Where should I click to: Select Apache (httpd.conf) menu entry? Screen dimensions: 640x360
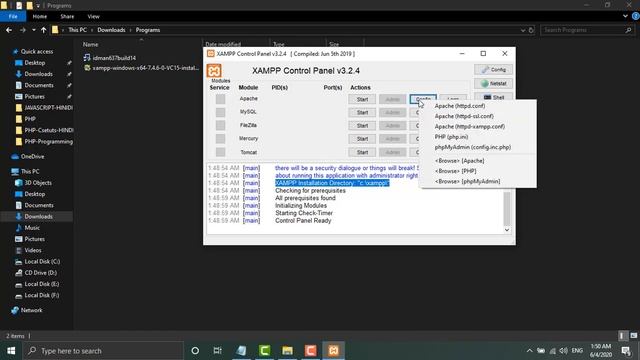[460, 106]
